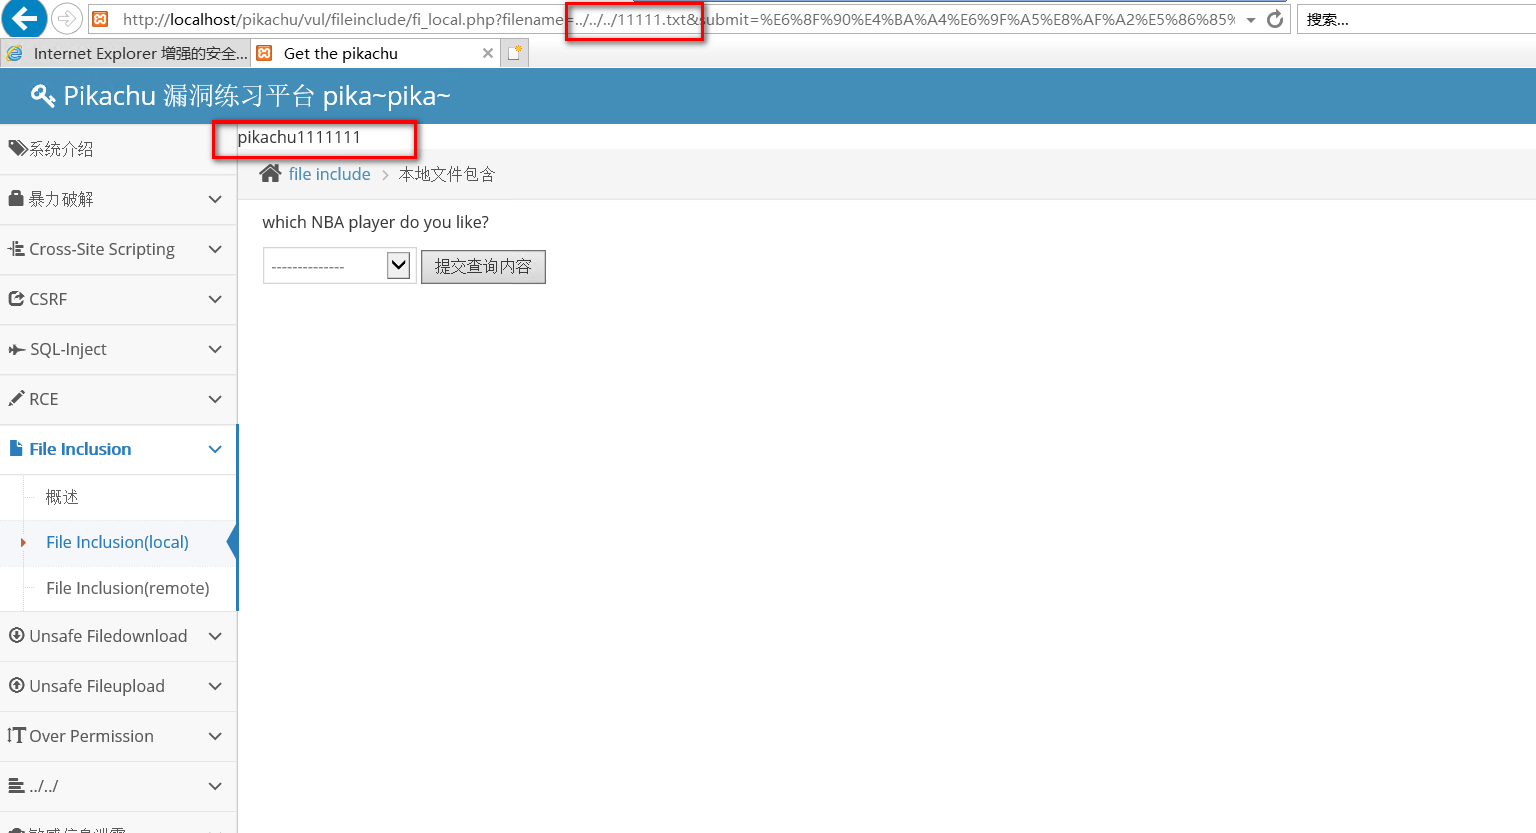Click the Pikachu 漏洞练习平台 title
1536x833 pixels.
pos(257,95)
